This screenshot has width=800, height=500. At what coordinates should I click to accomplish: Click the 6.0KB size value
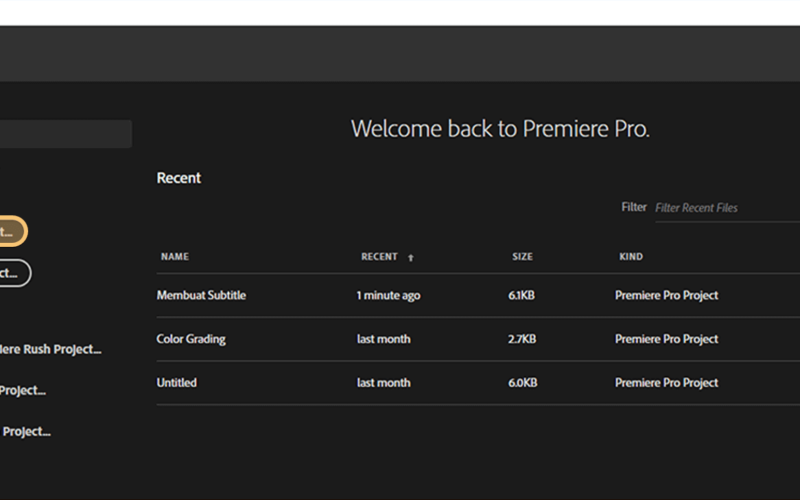[x=522, y=383]
